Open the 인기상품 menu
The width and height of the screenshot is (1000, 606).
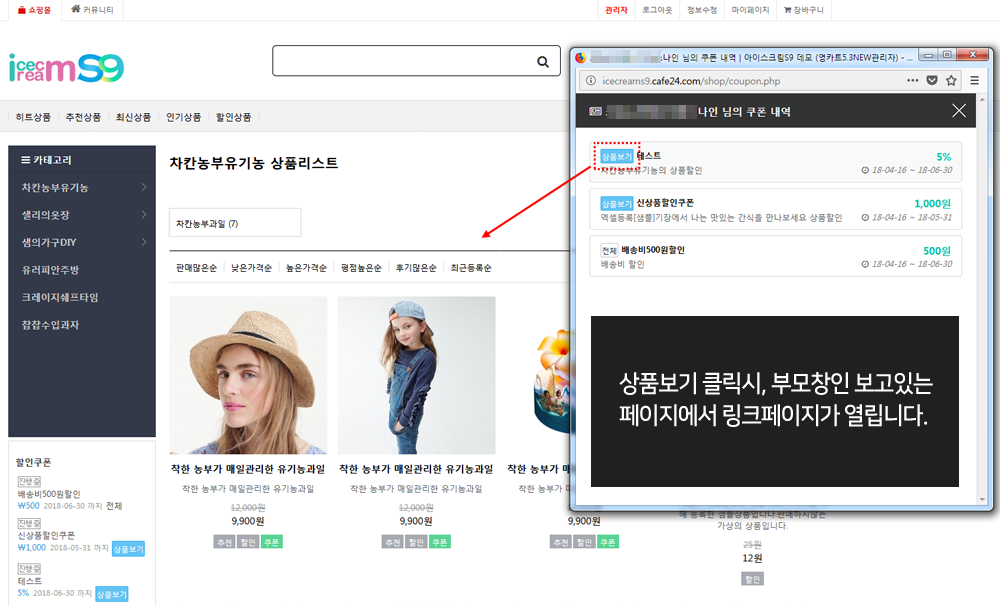click(184, 117)
